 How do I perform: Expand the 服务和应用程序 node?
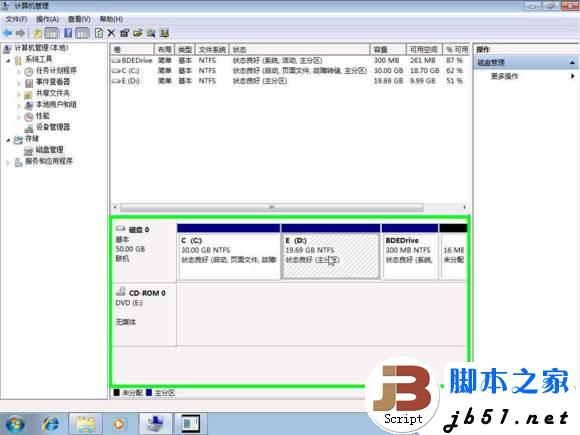click(x=8, y=162)
